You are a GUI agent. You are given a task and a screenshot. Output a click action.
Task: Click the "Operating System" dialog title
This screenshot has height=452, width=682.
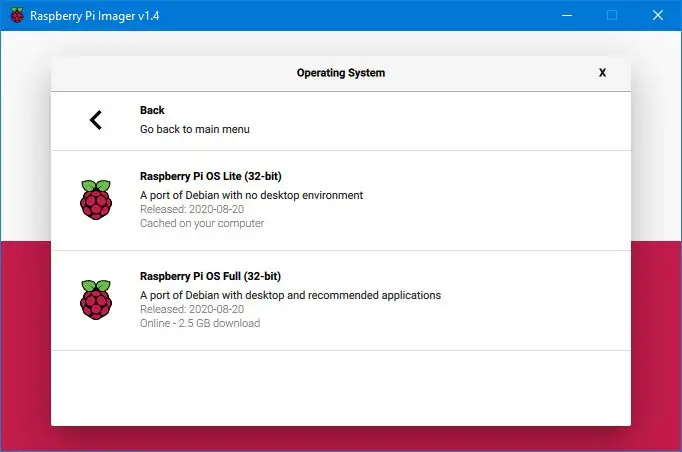click(341, 73)
